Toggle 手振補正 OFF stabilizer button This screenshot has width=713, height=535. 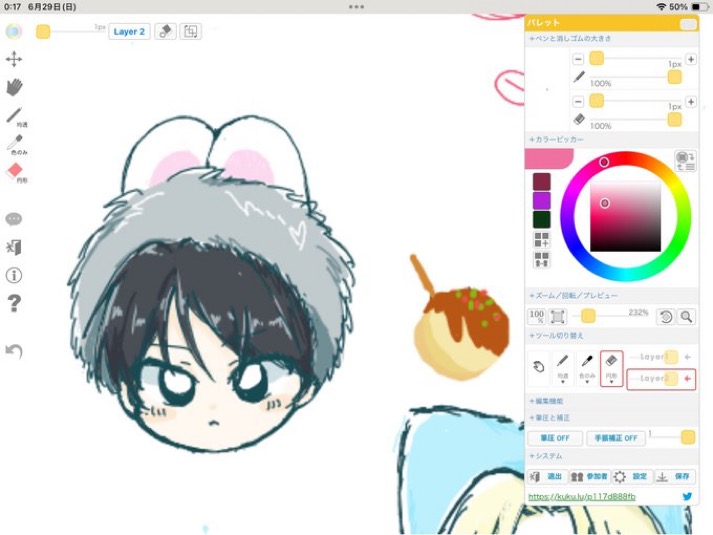pos(616,438)
